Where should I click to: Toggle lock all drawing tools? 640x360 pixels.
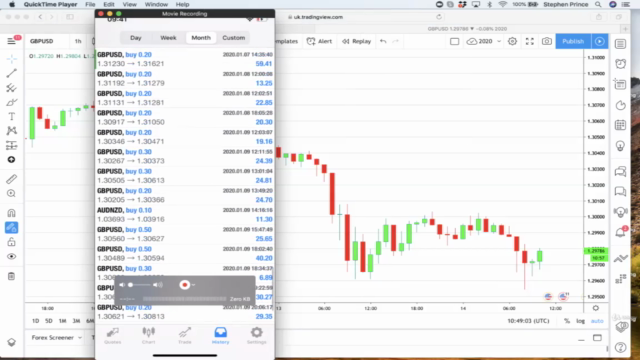(11, 242)
